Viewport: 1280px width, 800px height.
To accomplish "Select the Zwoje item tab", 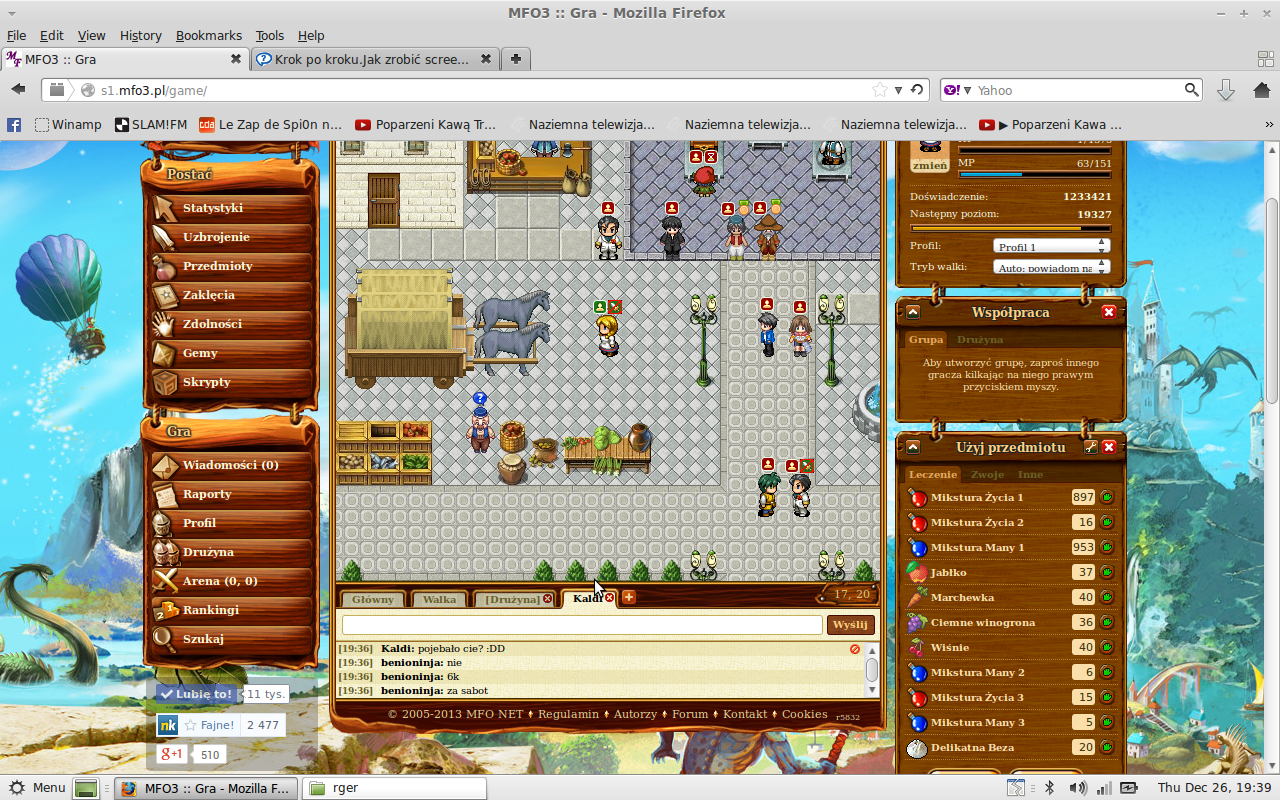I will tap(987, 474).
